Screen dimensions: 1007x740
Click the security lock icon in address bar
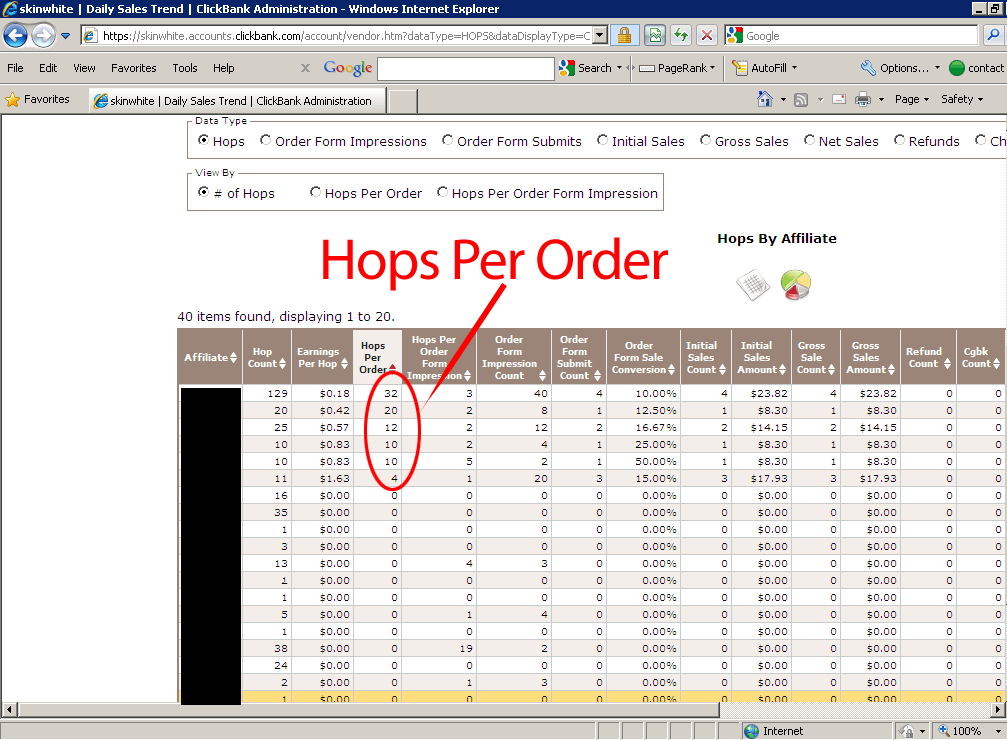point(624,36)
